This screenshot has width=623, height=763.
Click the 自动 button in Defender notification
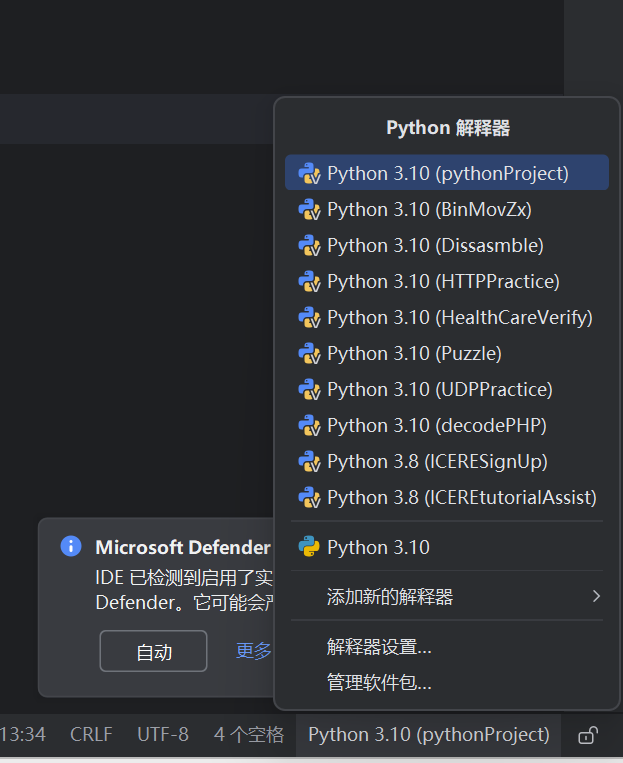(154, 652)
